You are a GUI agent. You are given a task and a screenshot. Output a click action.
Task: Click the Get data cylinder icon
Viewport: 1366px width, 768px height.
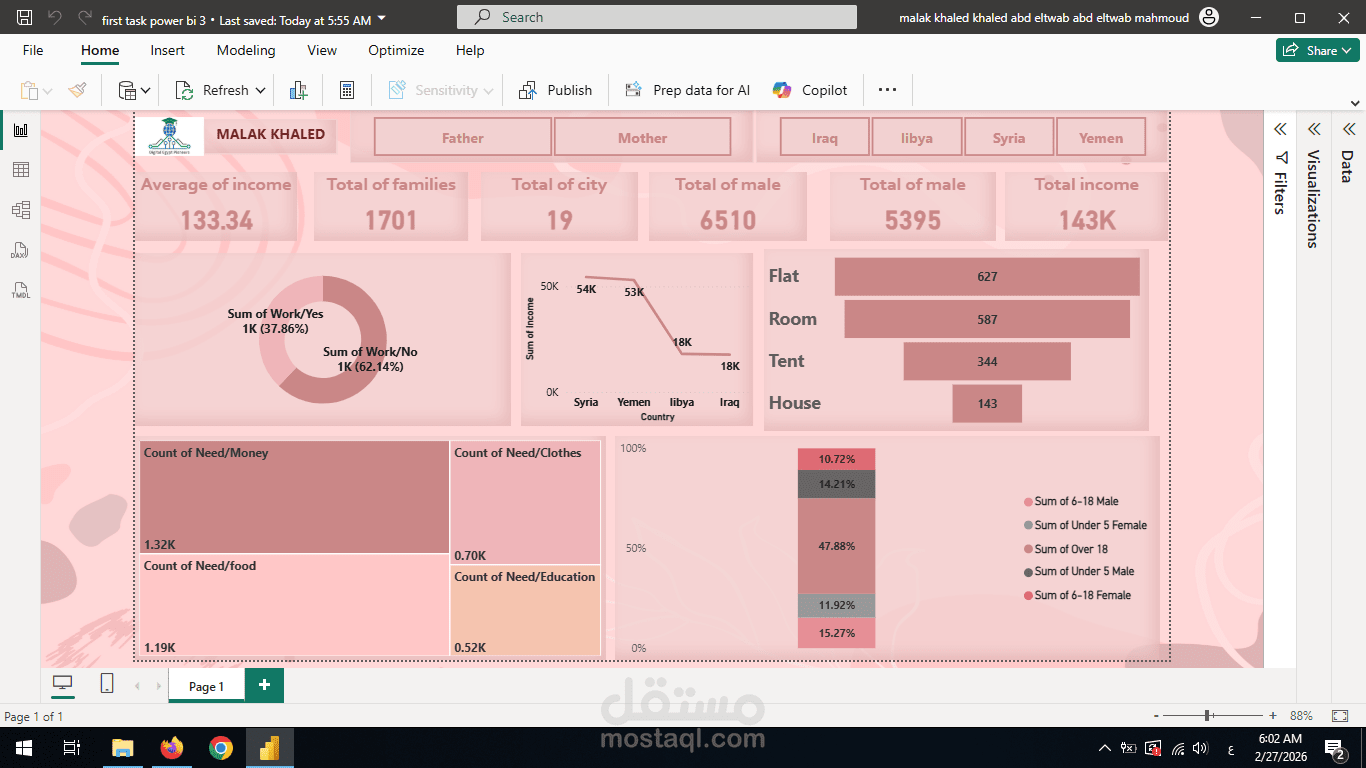point(127,90)
